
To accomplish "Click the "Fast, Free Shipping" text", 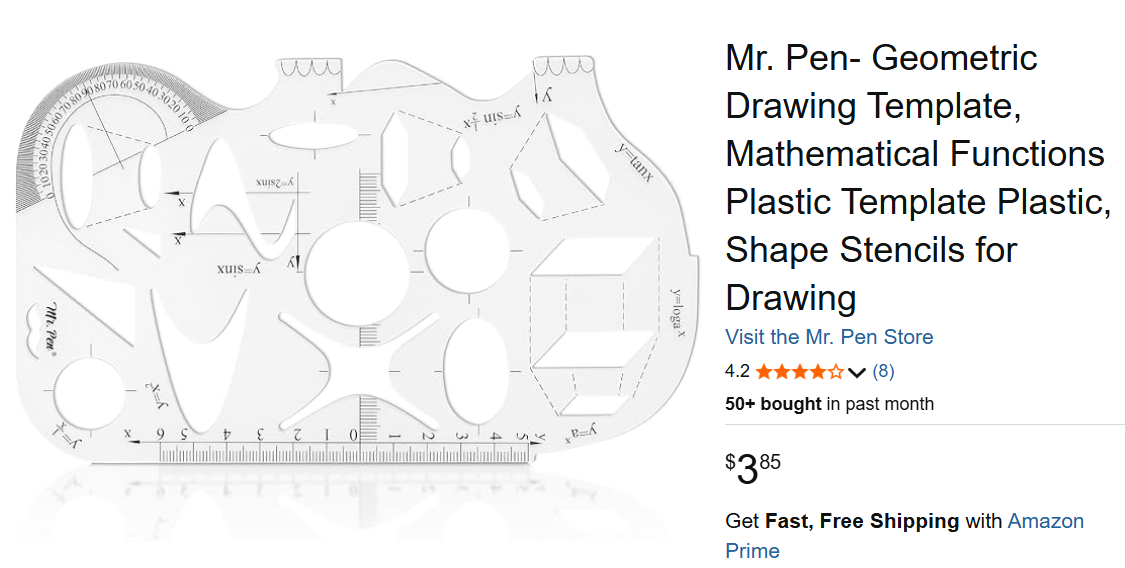I will 861,521.
